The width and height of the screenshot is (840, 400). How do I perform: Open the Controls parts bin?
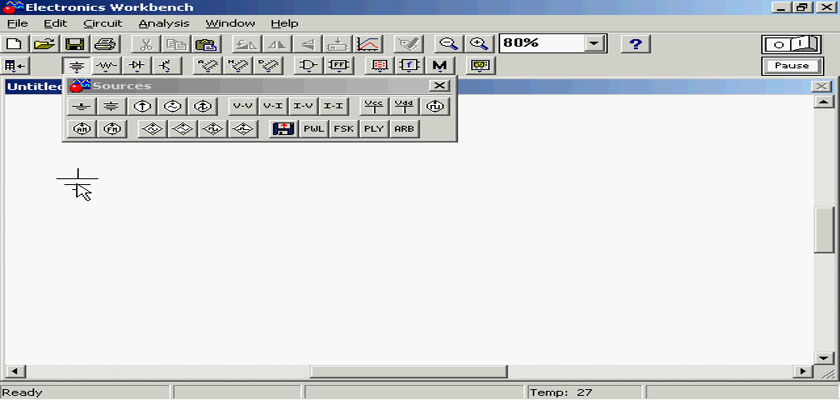410,65
